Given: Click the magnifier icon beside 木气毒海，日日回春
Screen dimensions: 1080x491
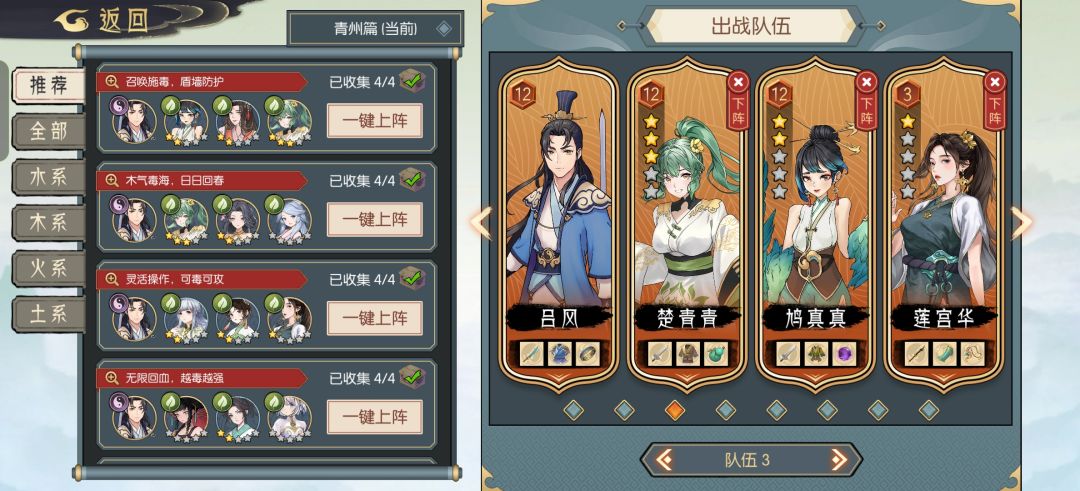Looking at the screenshot, I should 112,181.
